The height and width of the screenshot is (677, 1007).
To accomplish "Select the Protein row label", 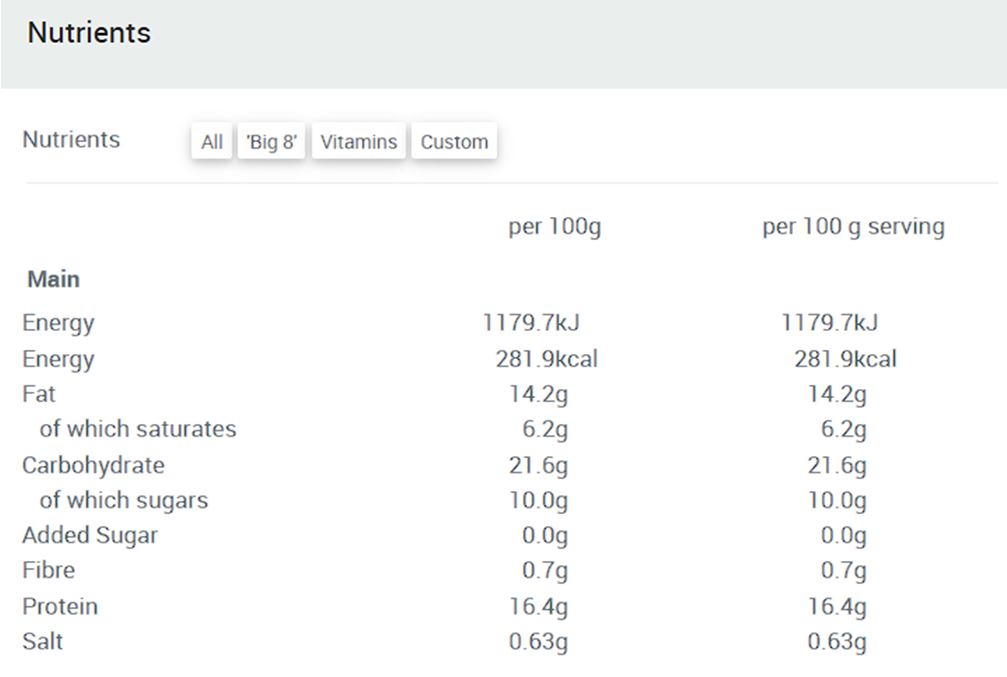I will [60, 606].
